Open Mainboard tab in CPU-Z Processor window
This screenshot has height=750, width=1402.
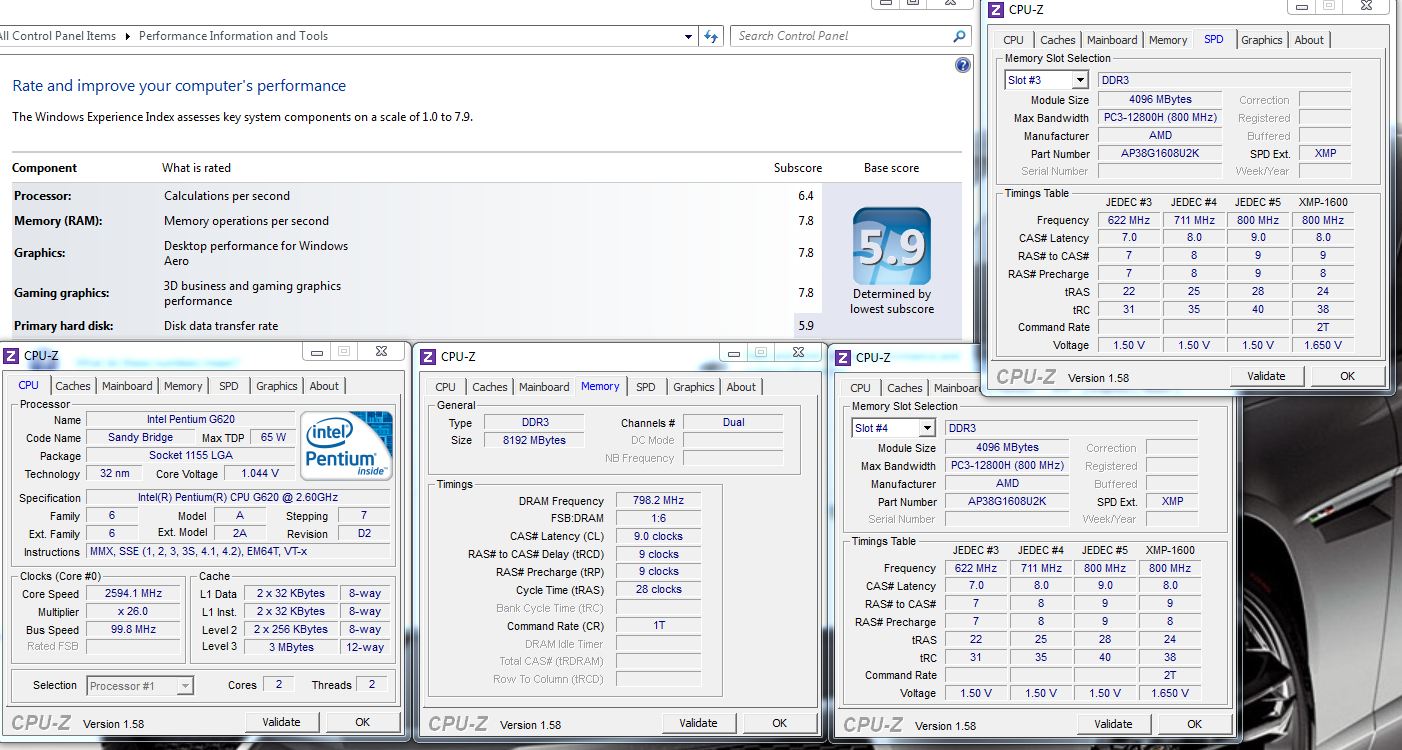click(x=128, y=386)
